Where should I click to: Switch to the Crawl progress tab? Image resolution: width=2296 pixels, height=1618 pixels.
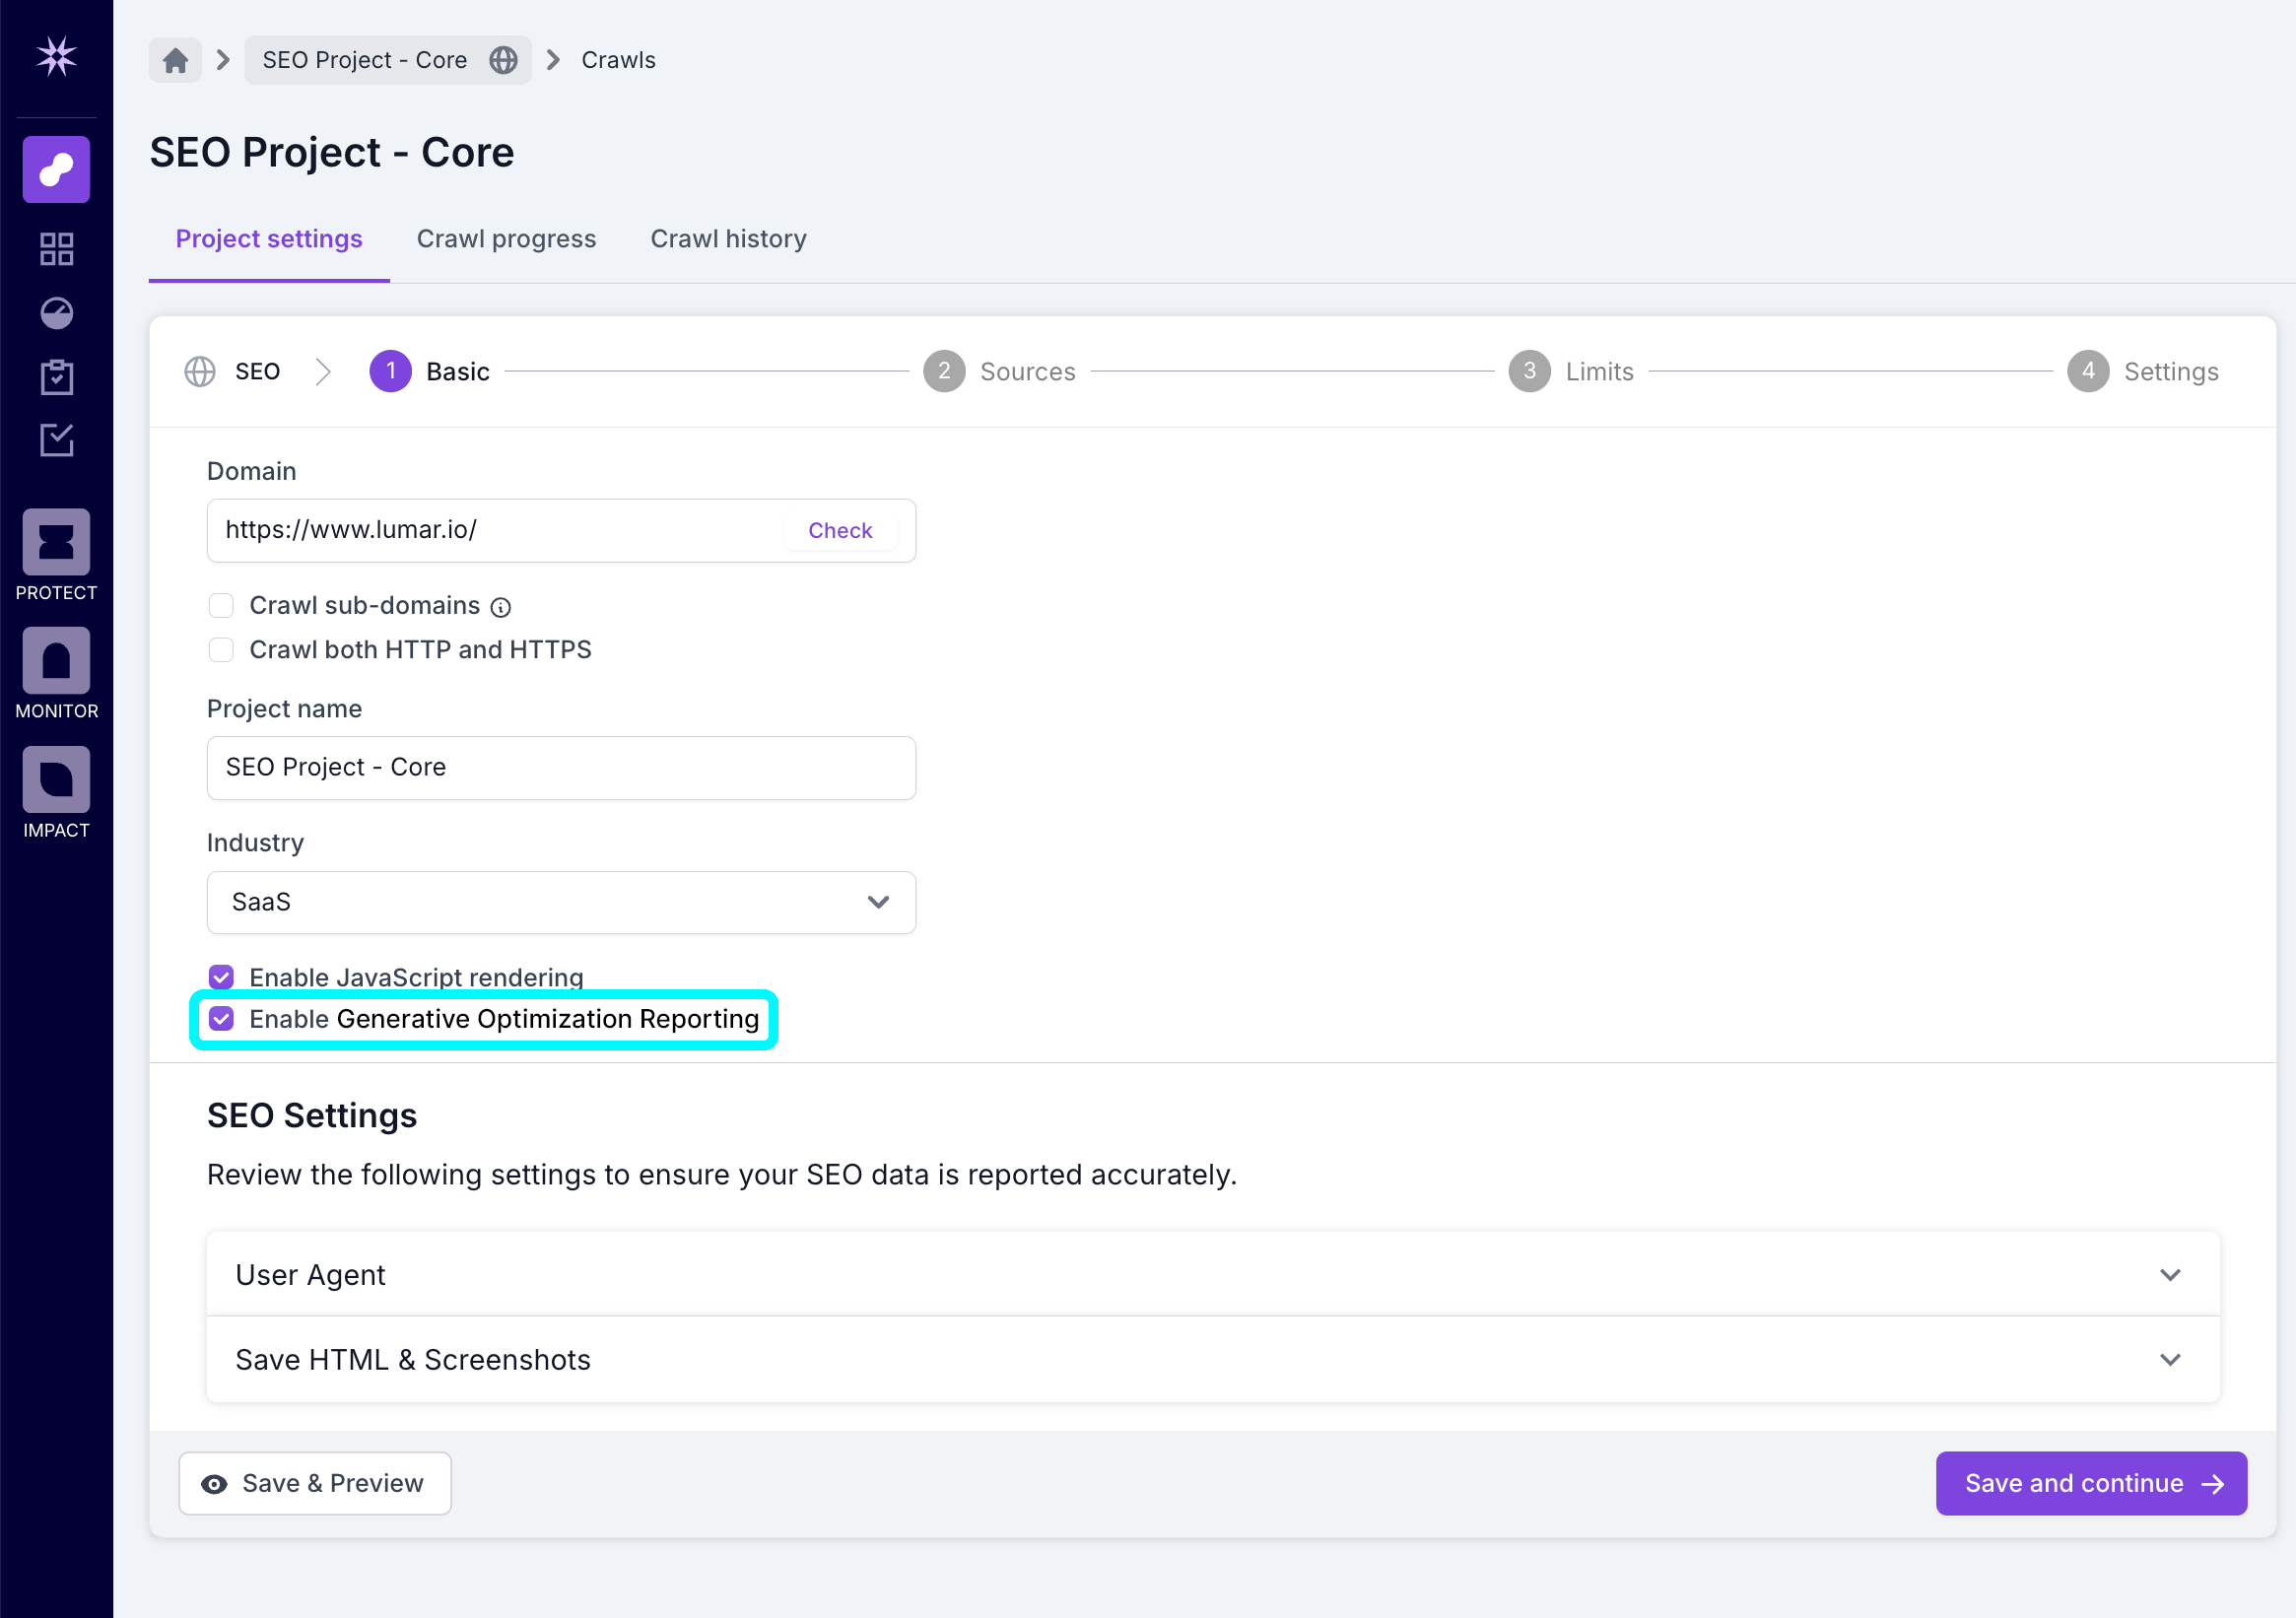(506, 238)
